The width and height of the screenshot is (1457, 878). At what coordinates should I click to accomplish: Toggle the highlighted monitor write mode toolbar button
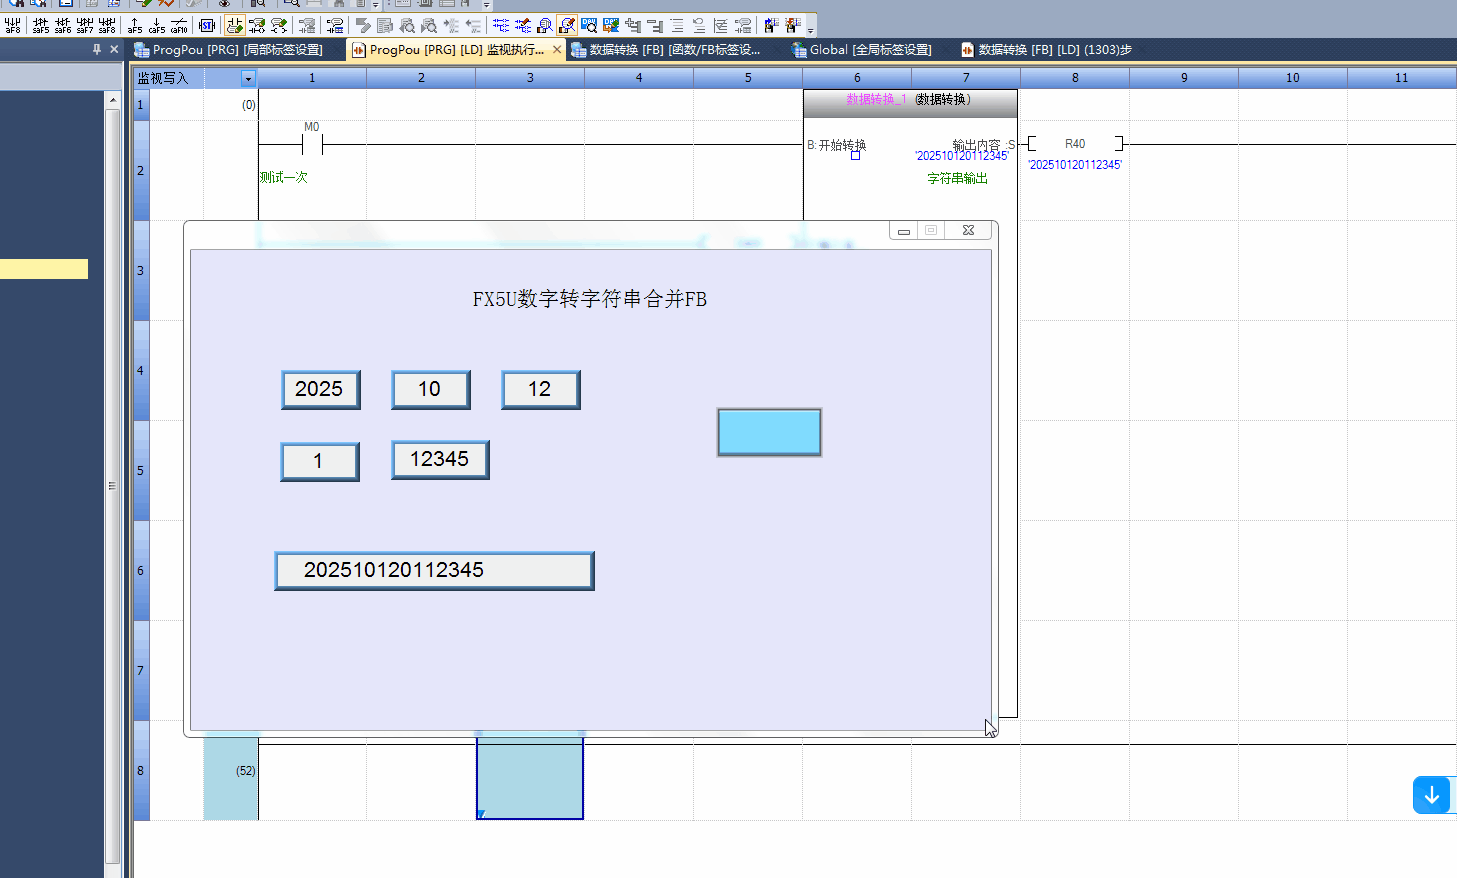click(x=234, y=25)
